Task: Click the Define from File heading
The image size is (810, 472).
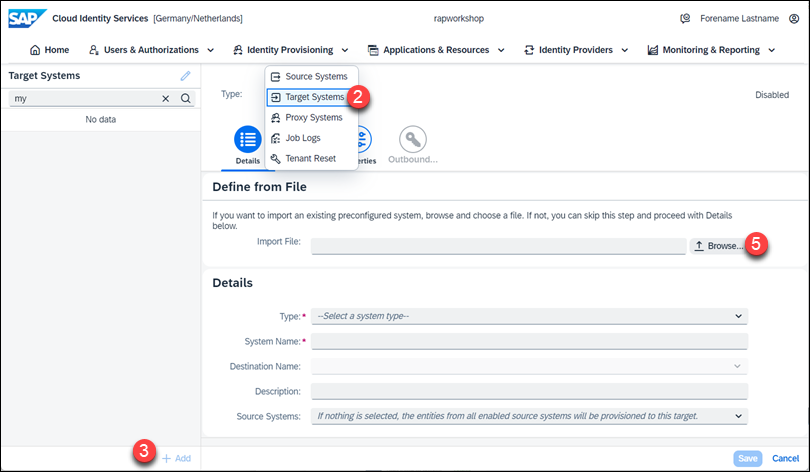Action: pos(259,187)
